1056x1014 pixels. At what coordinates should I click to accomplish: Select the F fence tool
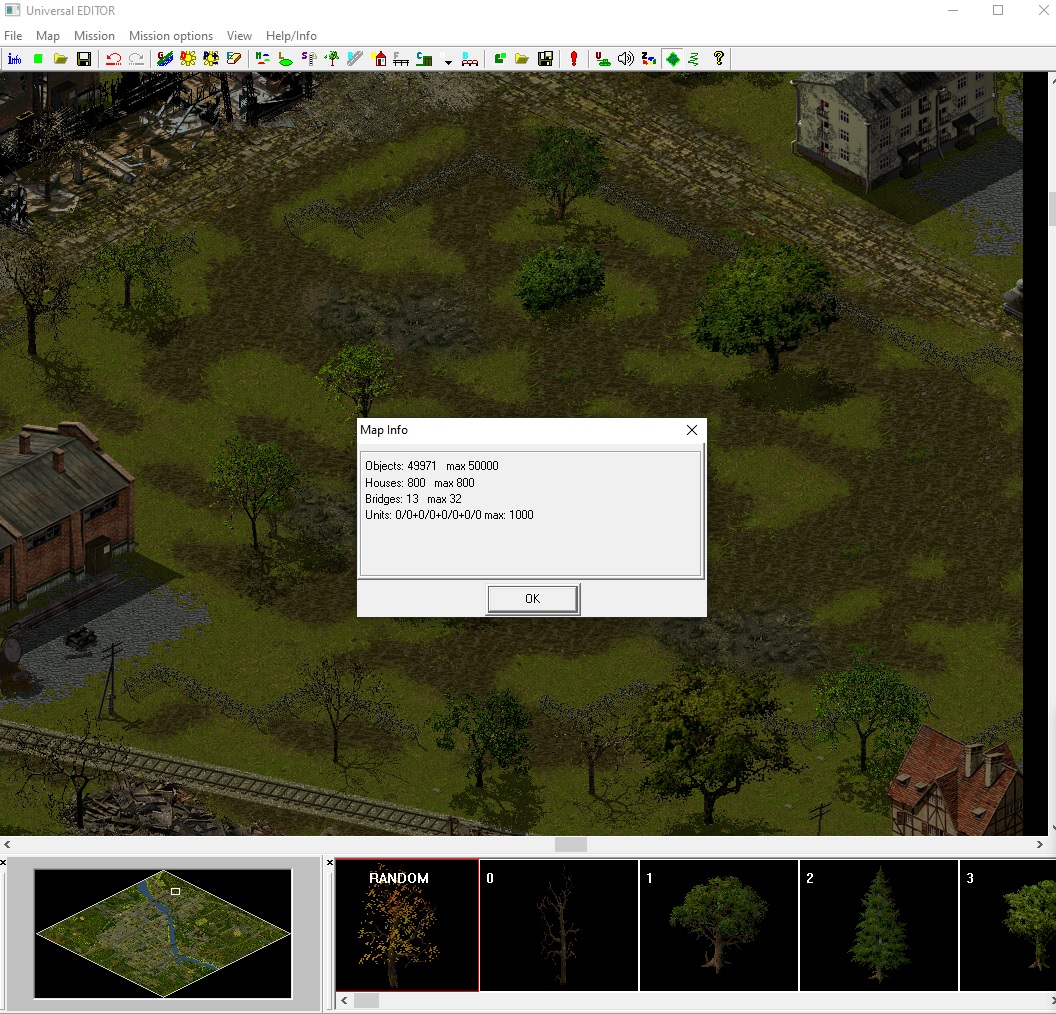click(x=401, y=59)
